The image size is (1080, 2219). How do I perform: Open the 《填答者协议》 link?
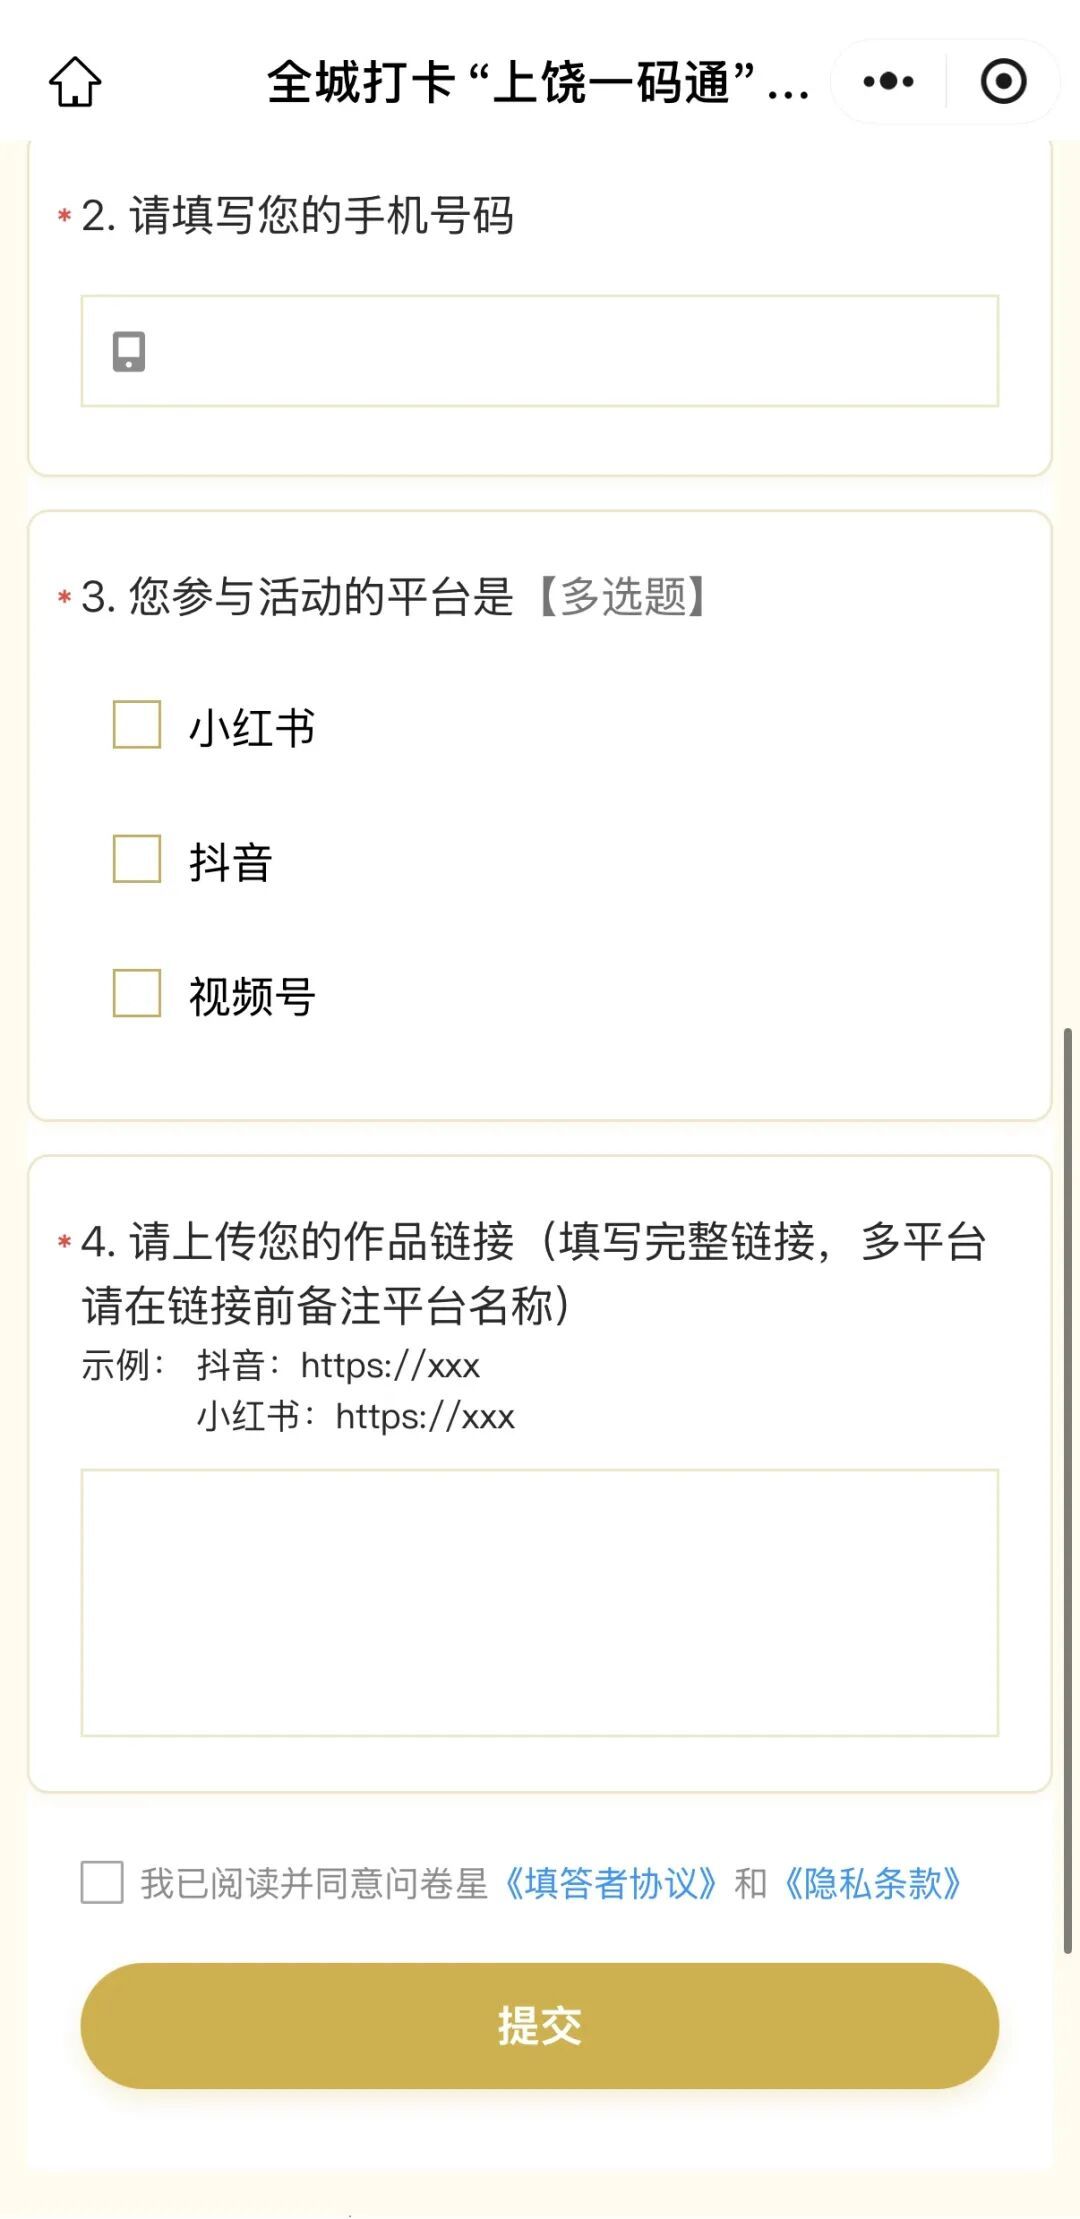click(x=611, y=1883)
